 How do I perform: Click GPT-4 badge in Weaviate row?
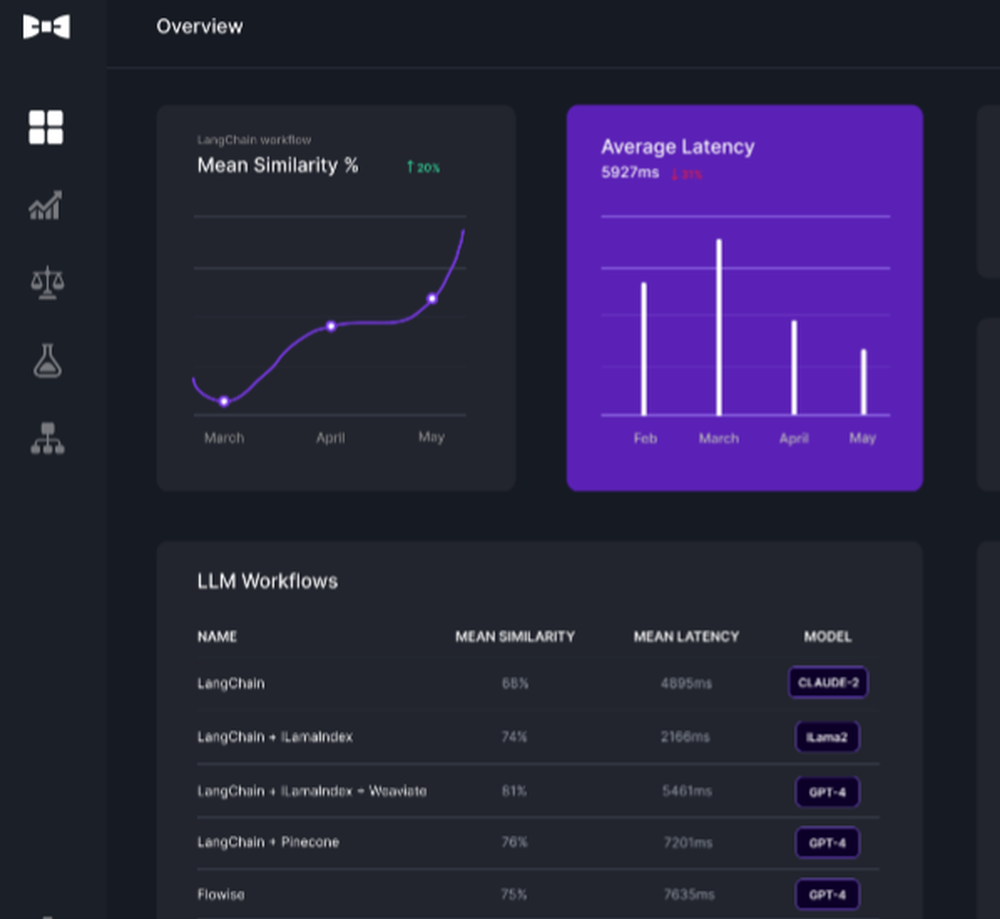[x=827, y=792]
